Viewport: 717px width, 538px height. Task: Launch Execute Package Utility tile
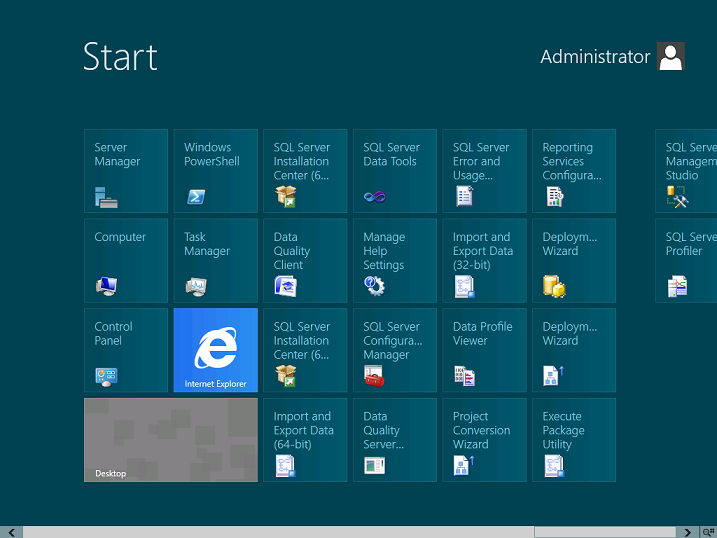point(574,440)
